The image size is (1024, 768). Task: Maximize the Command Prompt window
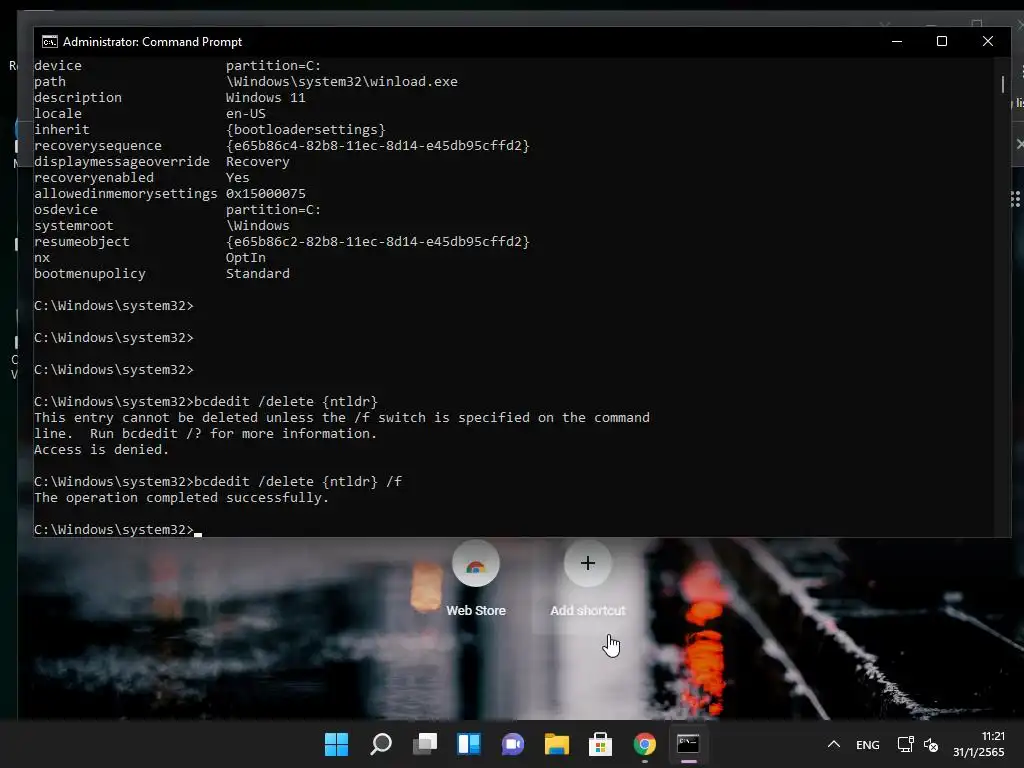tap(942, 41)
